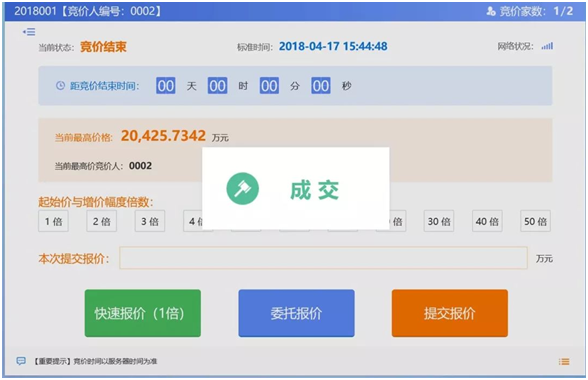Click the network signal strength icon

pos(547,46)
